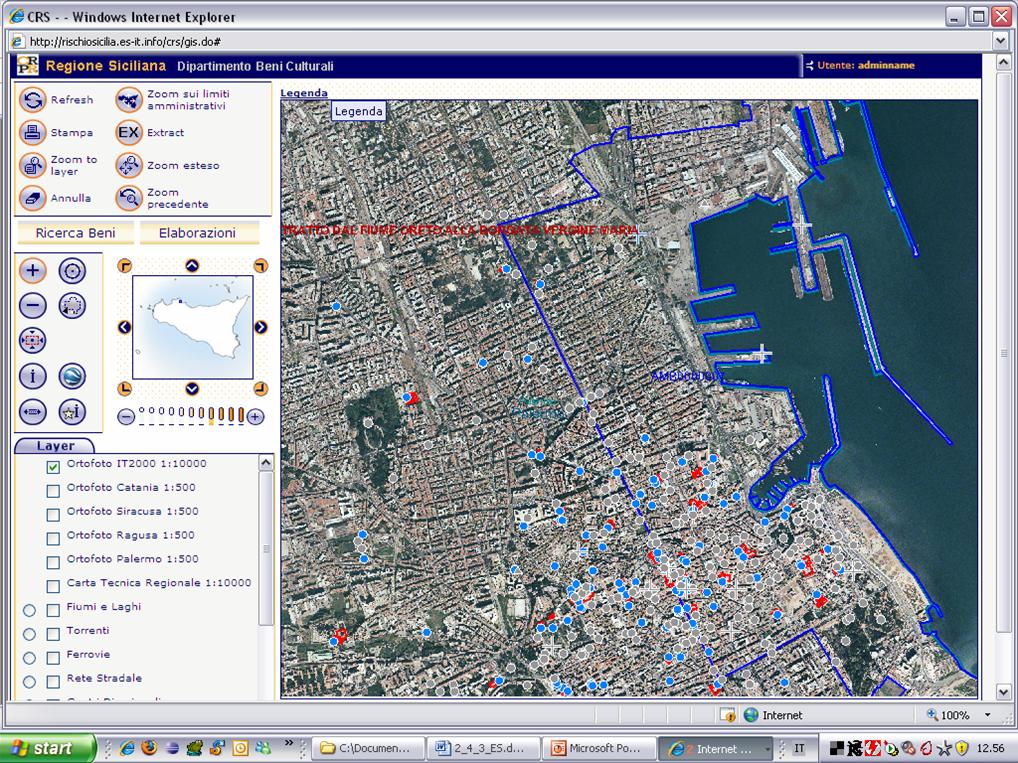The width and height of the screenshot is (1018, 763).
Task: Select the minus zoom-out map tool
Action: pyautogui.click(x=33, y=306)
